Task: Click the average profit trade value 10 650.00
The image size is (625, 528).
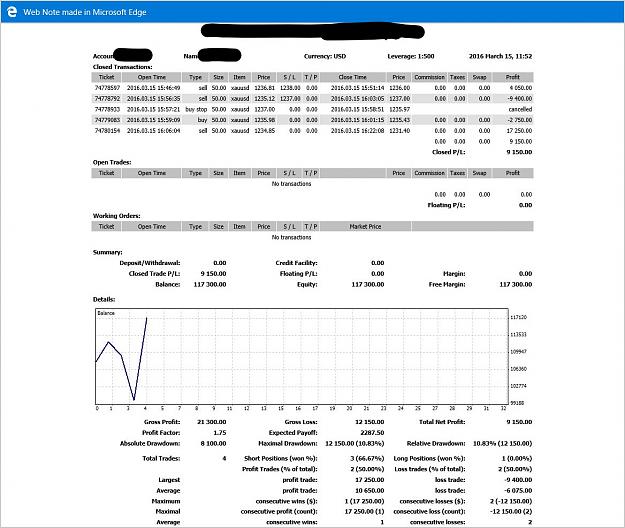Action: point(369,491)
